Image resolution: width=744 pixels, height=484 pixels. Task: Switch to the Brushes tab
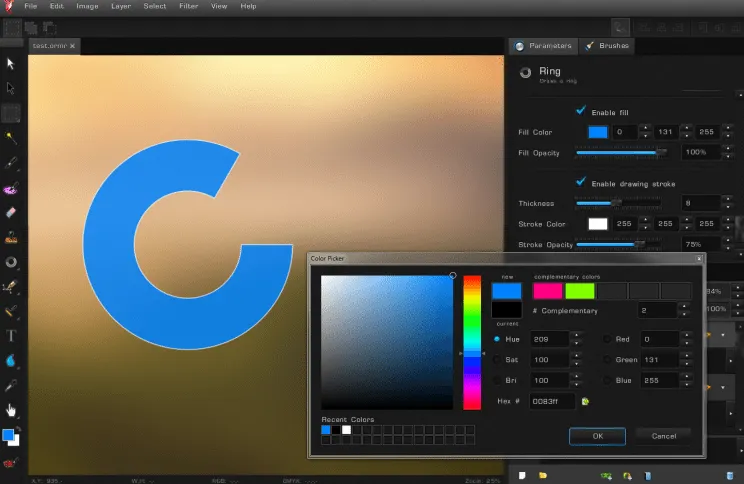(x=608, y=46)
